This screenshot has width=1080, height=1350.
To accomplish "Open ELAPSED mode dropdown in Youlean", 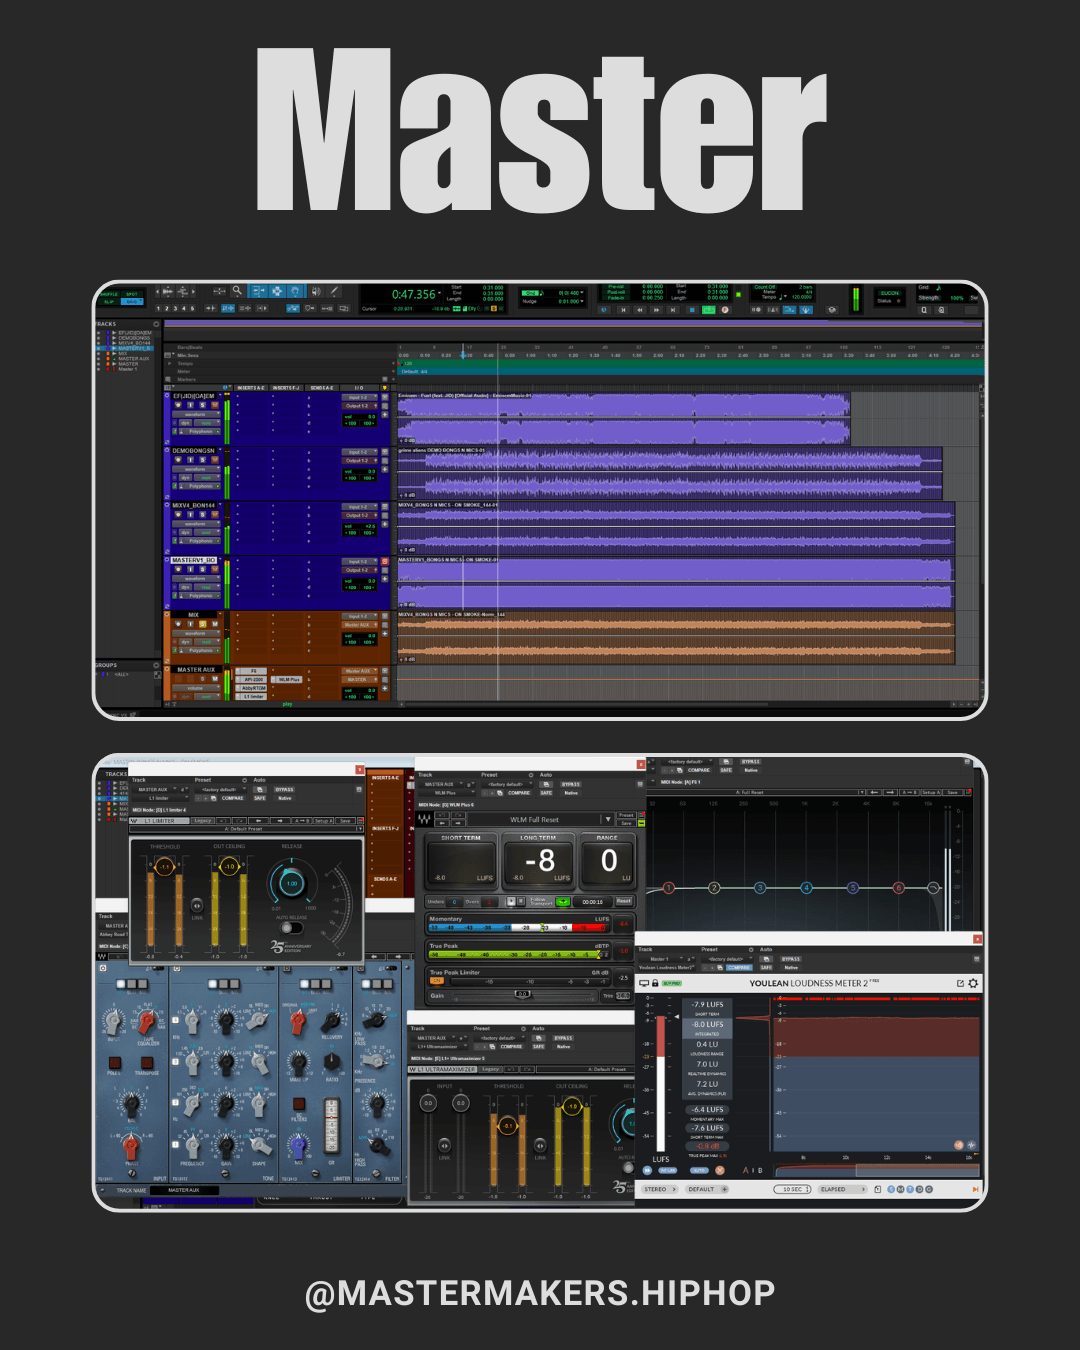I will (x=842, y=1189).
